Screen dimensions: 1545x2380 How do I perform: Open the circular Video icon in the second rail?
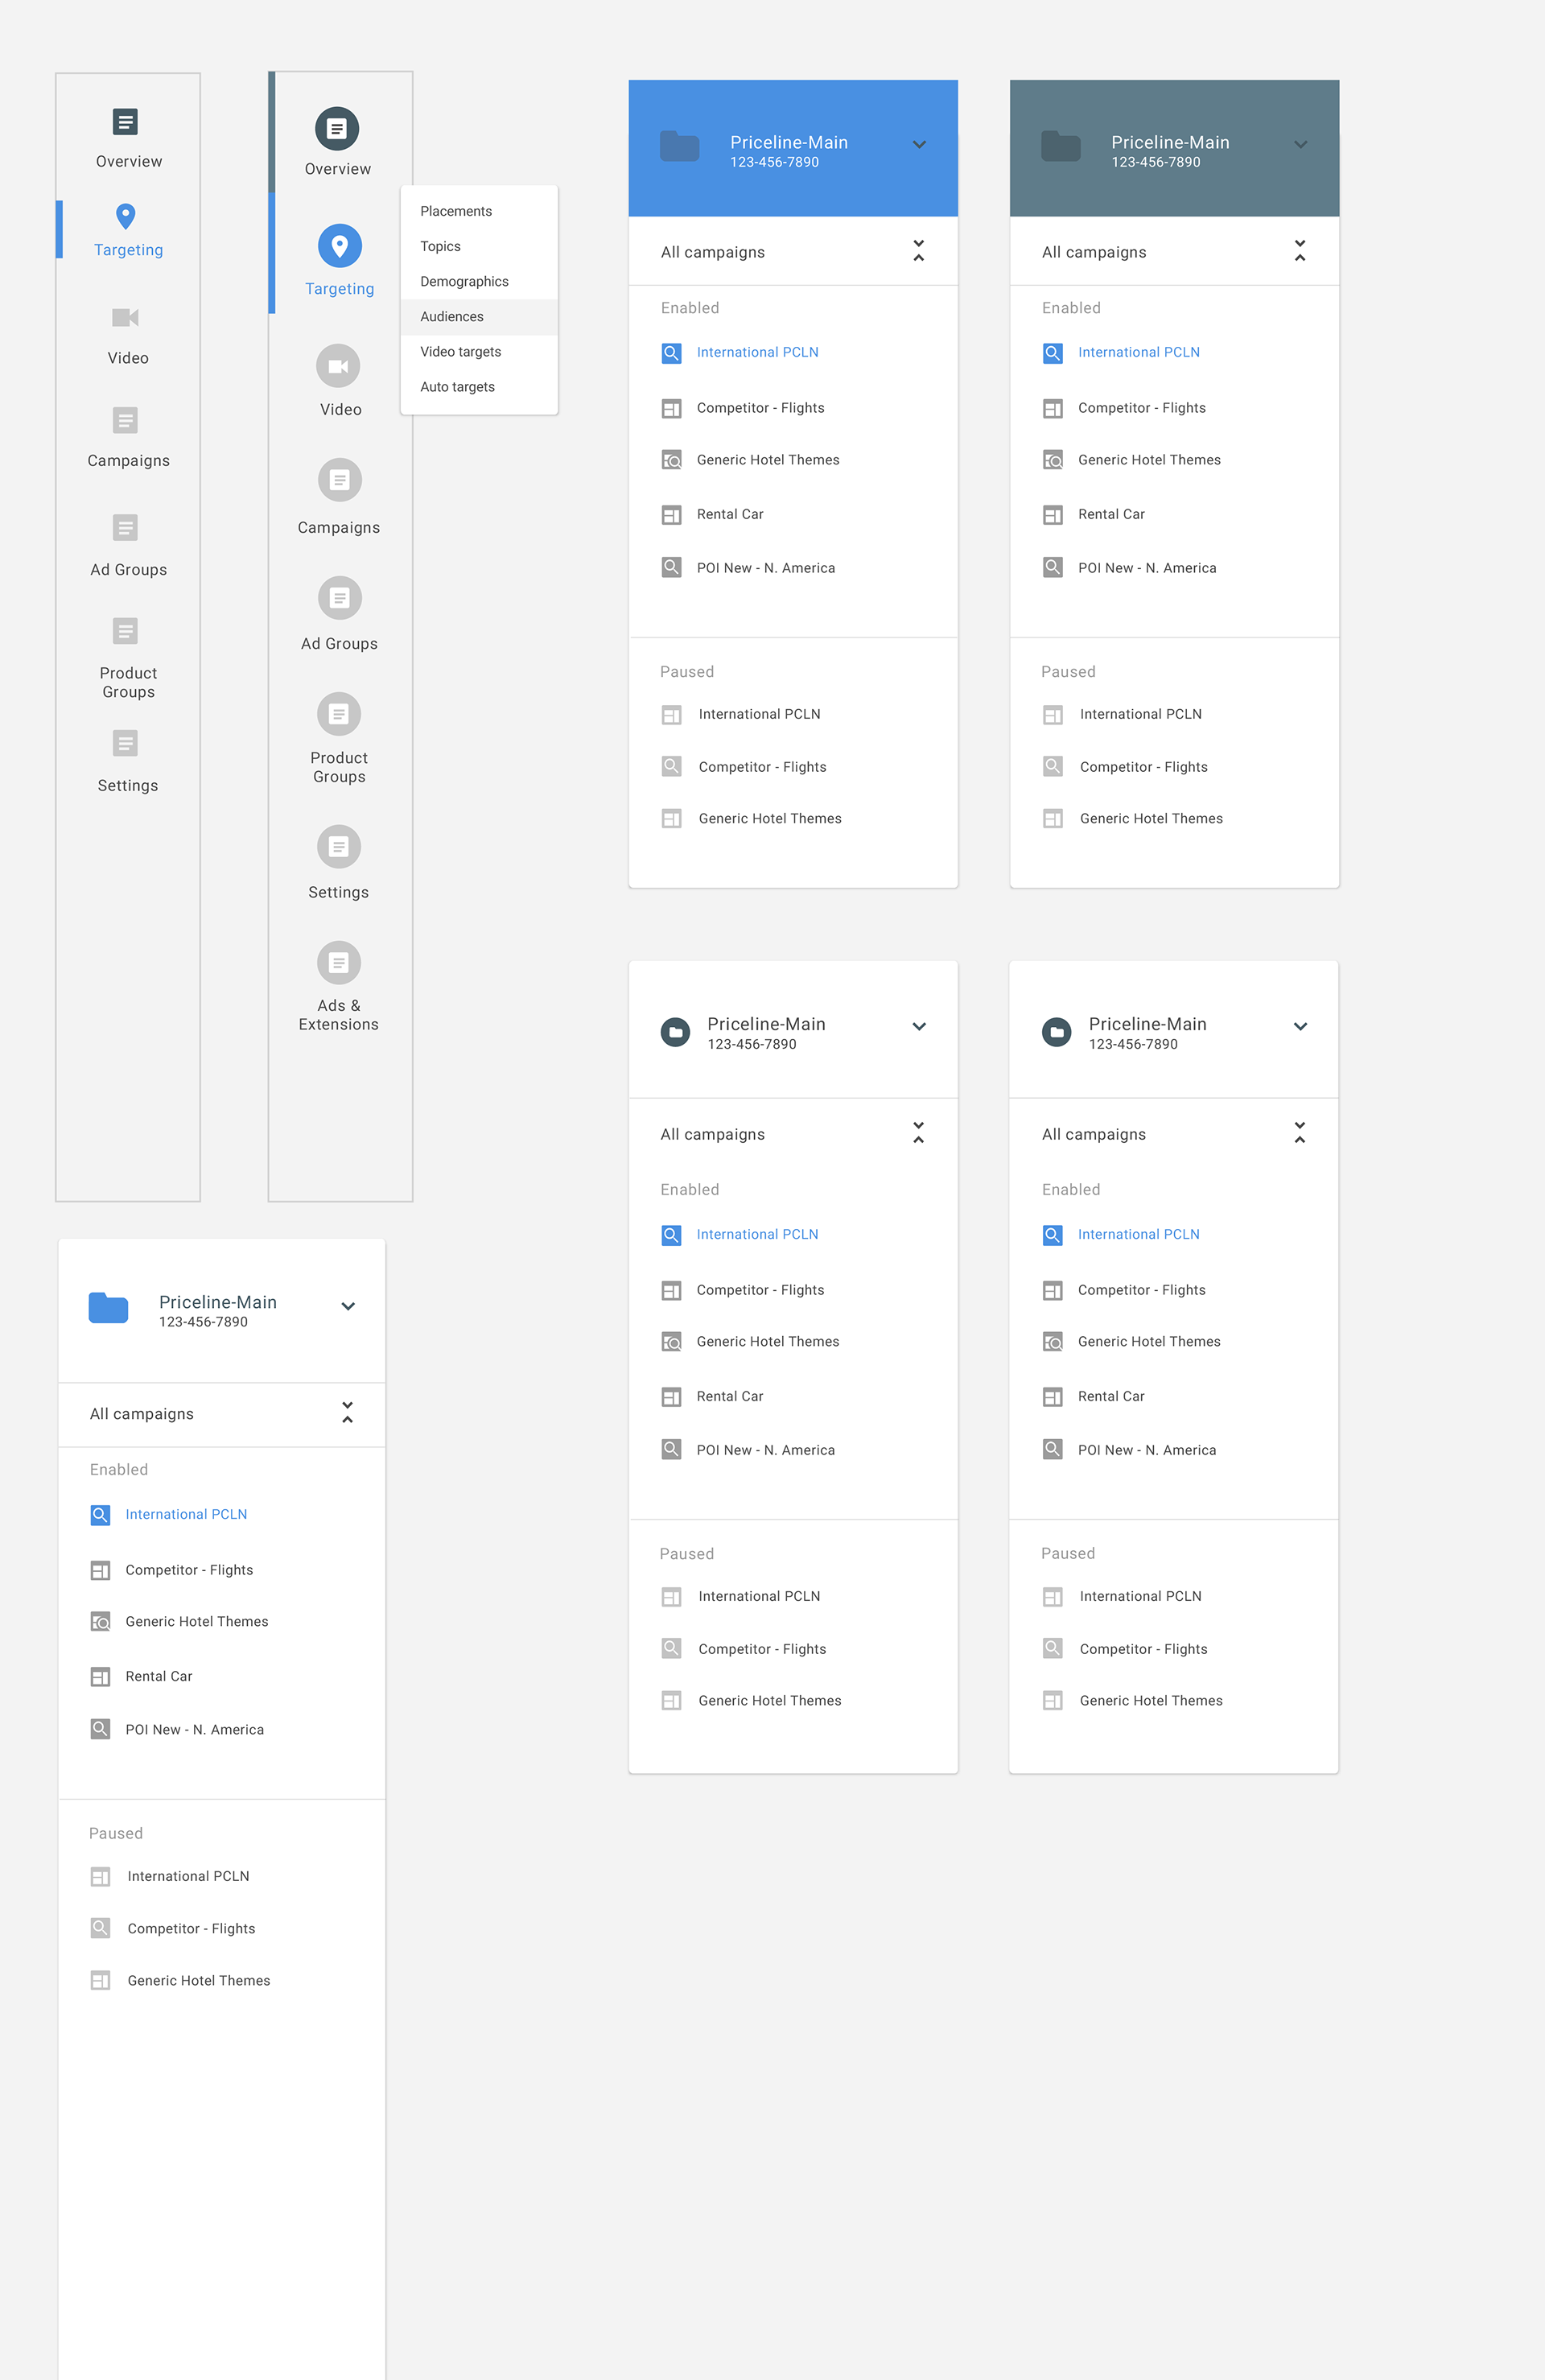[338, 366]
